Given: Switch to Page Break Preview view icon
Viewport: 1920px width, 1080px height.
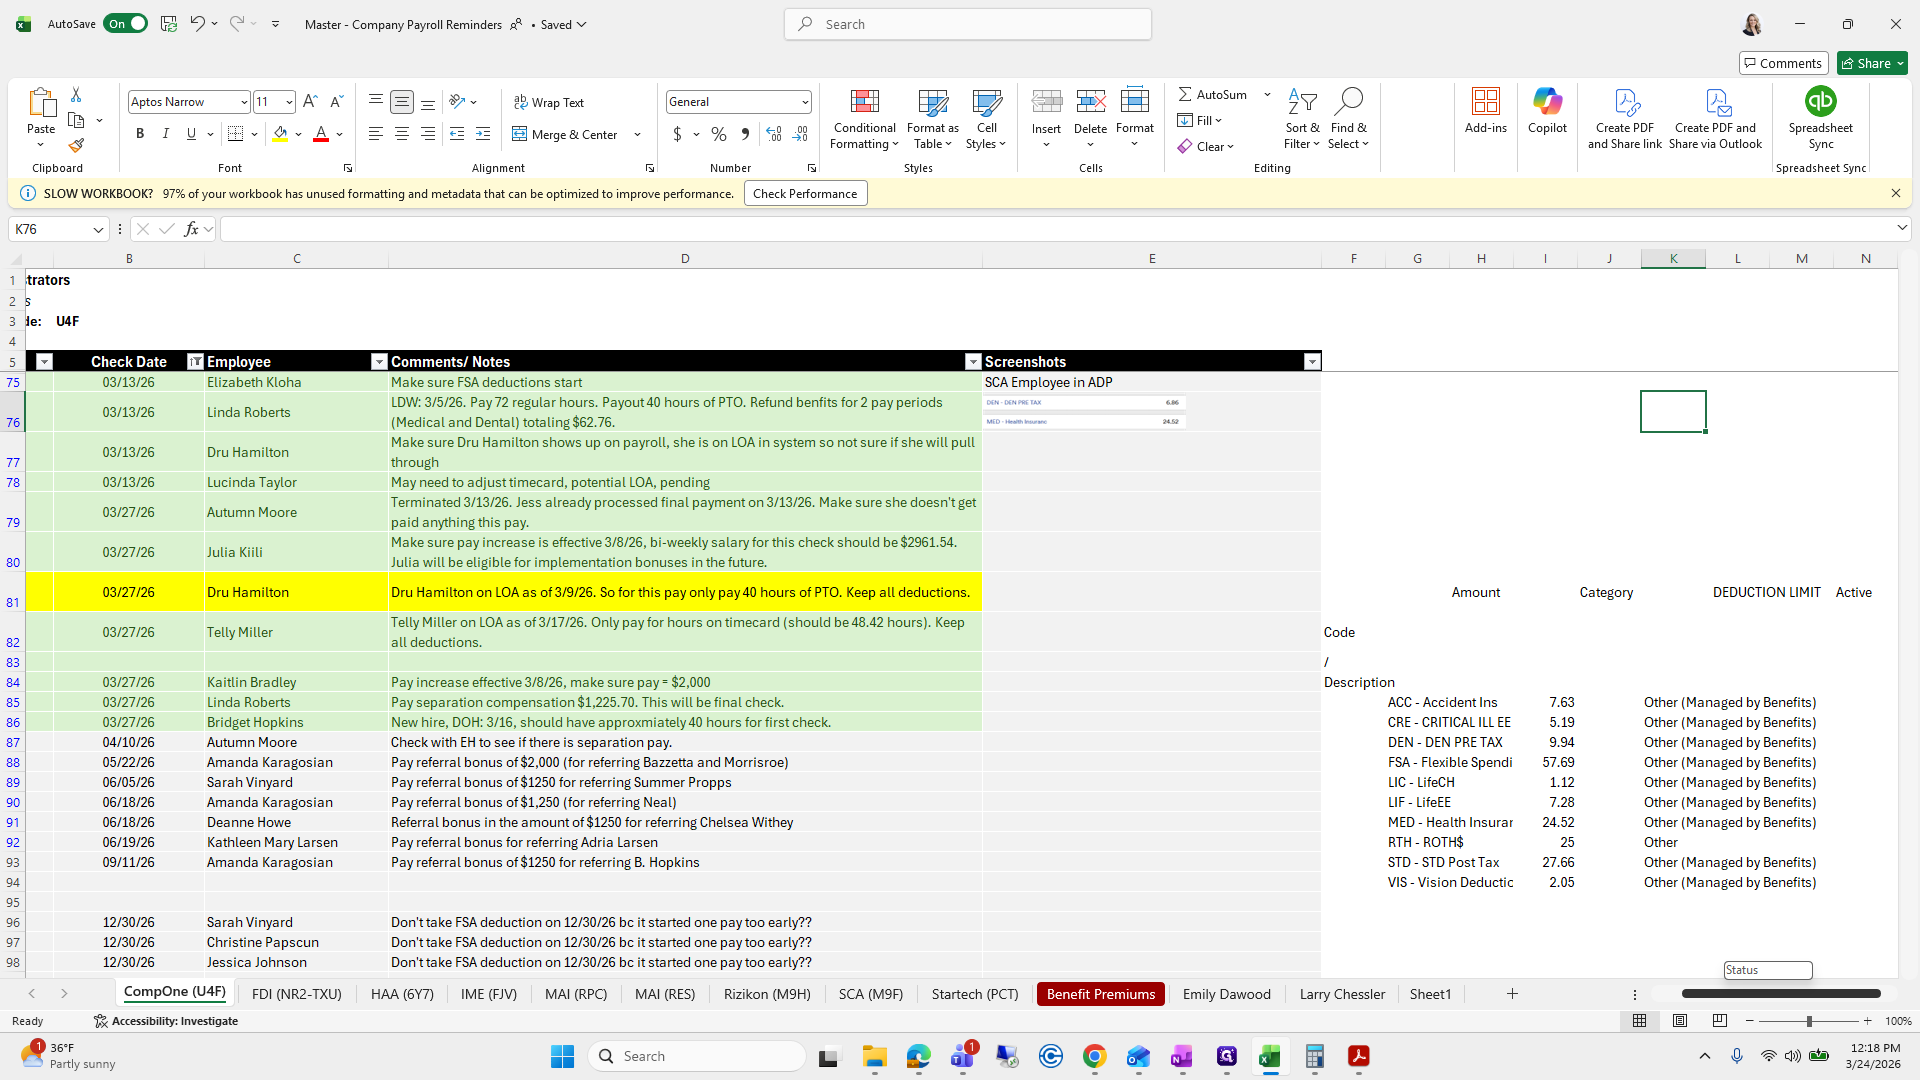Looking at the screenshot, I should point(1720,1021).
